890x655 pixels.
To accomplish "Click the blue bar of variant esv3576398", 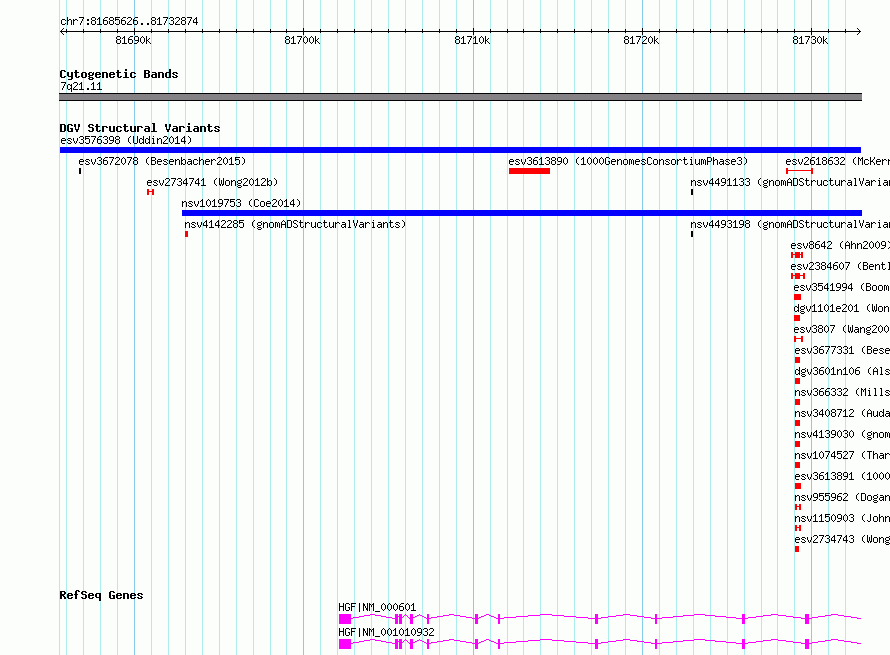I will [460, 150].
